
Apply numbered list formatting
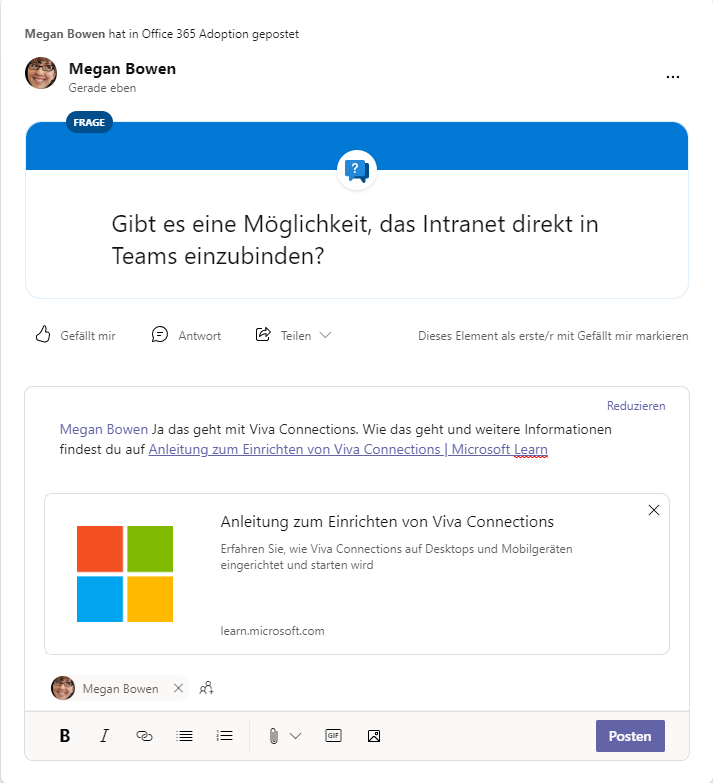click(x=225, y=736)
